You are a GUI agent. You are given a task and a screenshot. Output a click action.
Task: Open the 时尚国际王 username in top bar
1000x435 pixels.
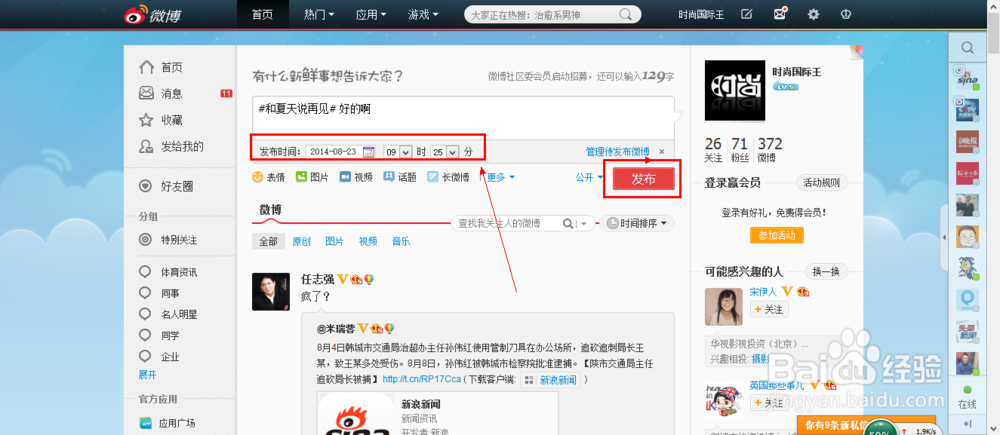click(x=701, y=14)
